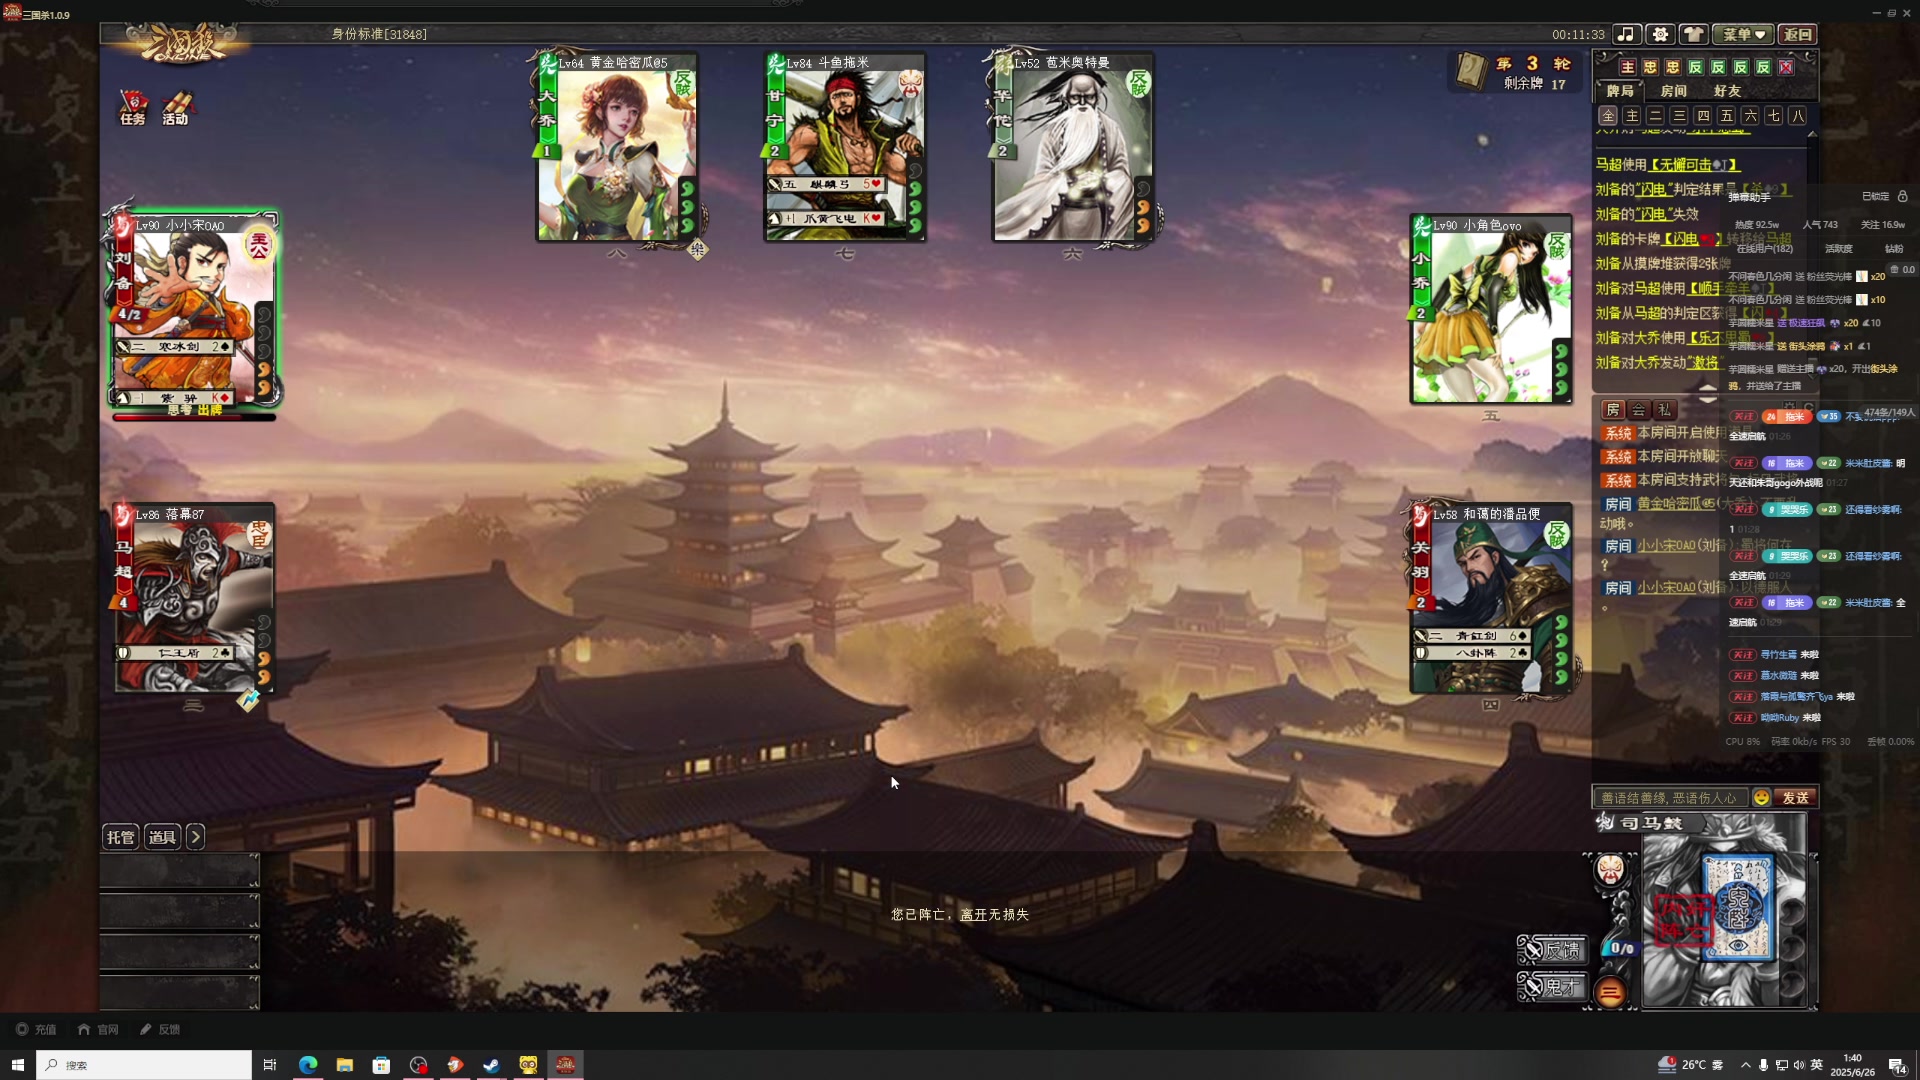Open the shirt skin icon
The image size is (1920, 1080).
[1693, 34]
